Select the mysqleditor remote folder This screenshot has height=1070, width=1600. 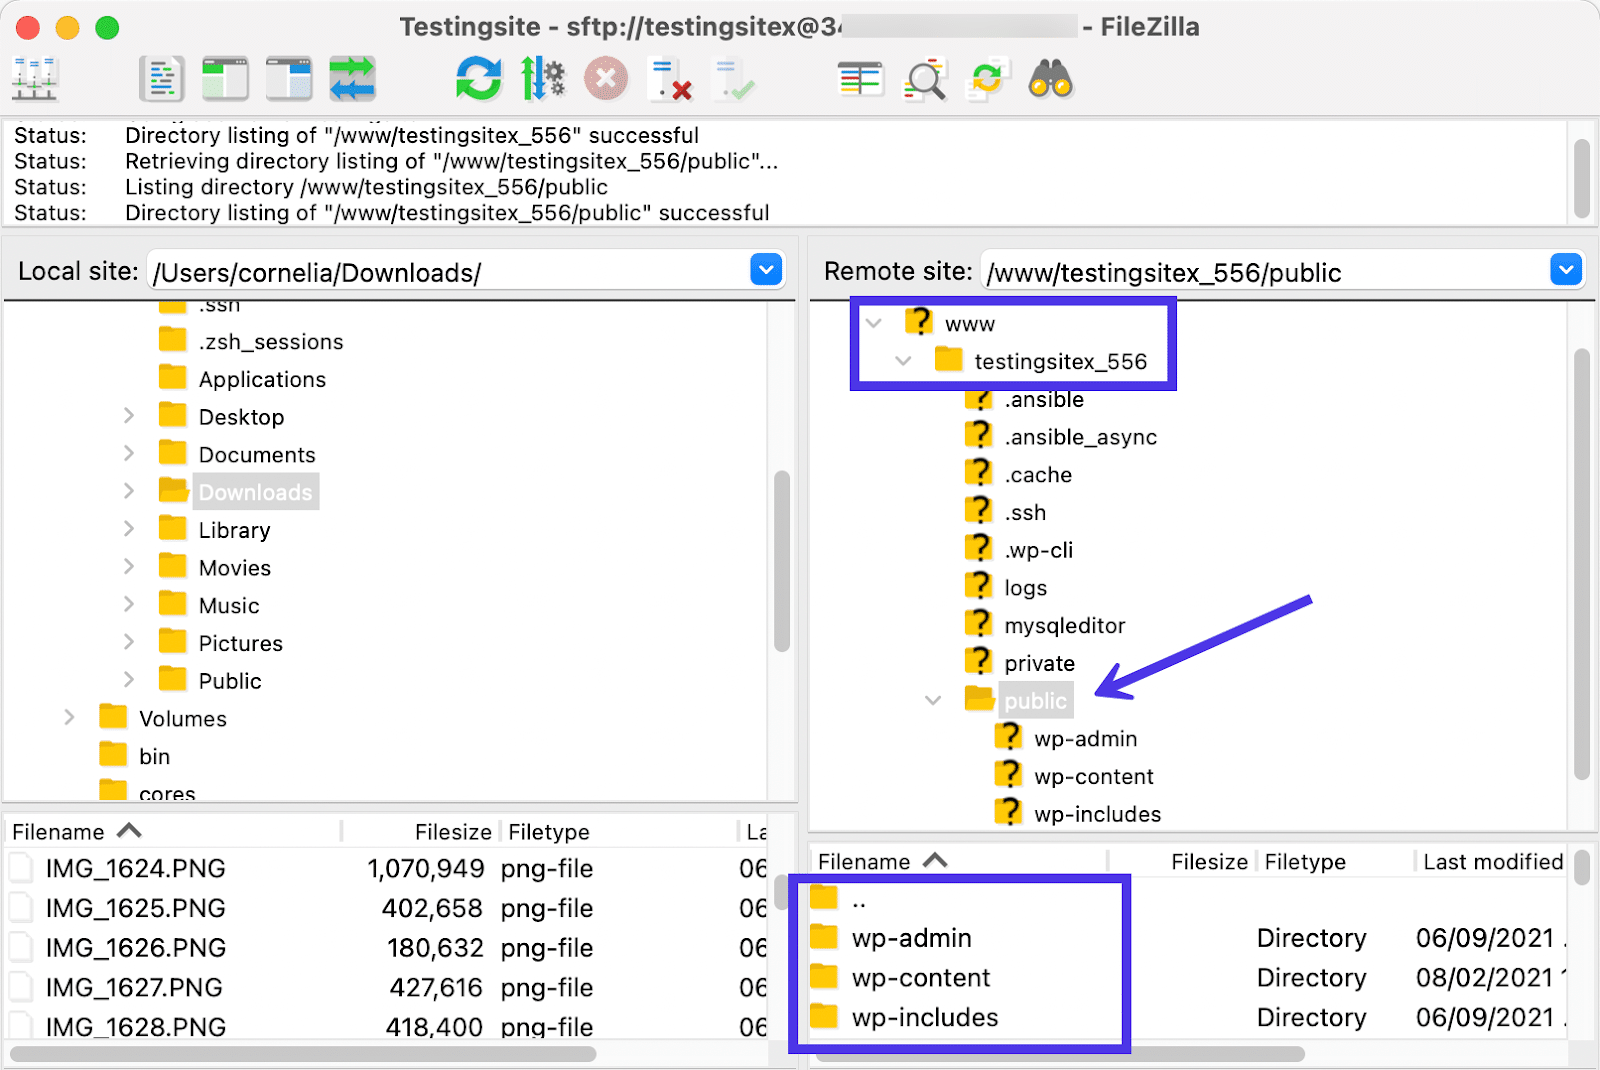click(x=1064, y=624)
